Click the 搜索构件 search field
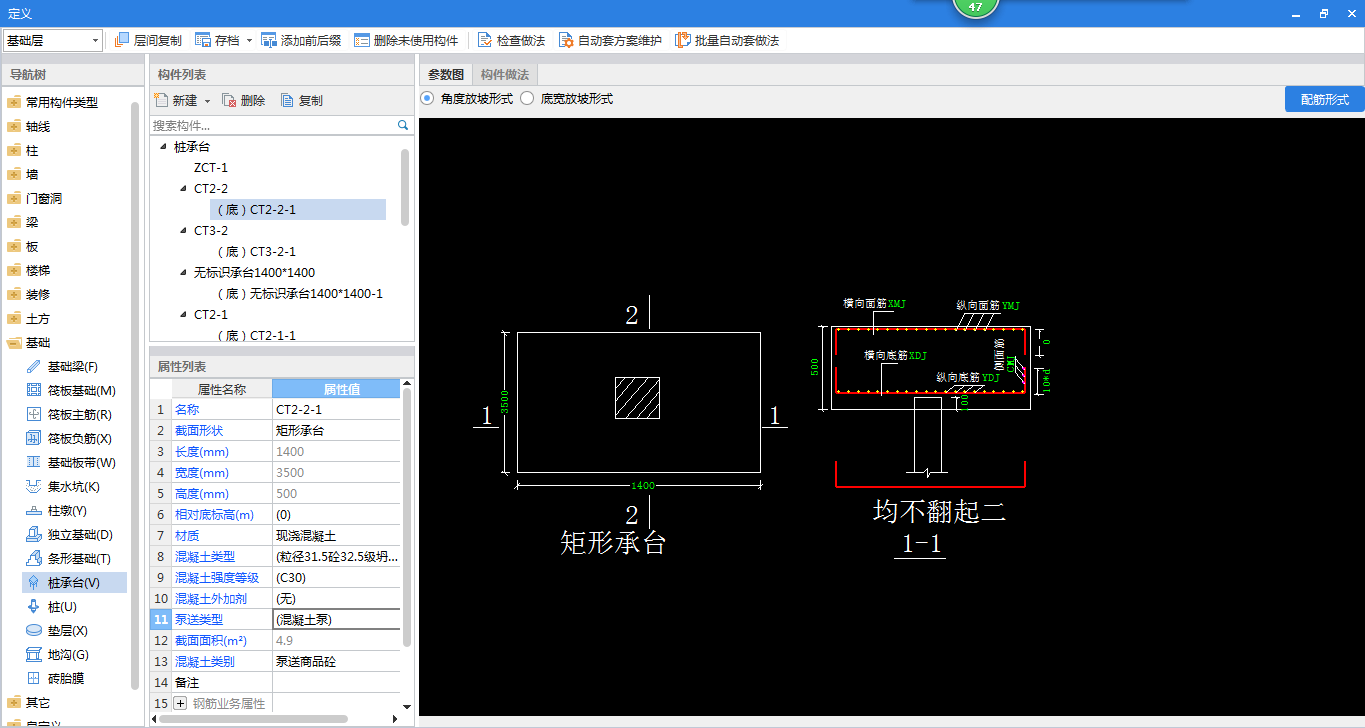 coord(273,126)
